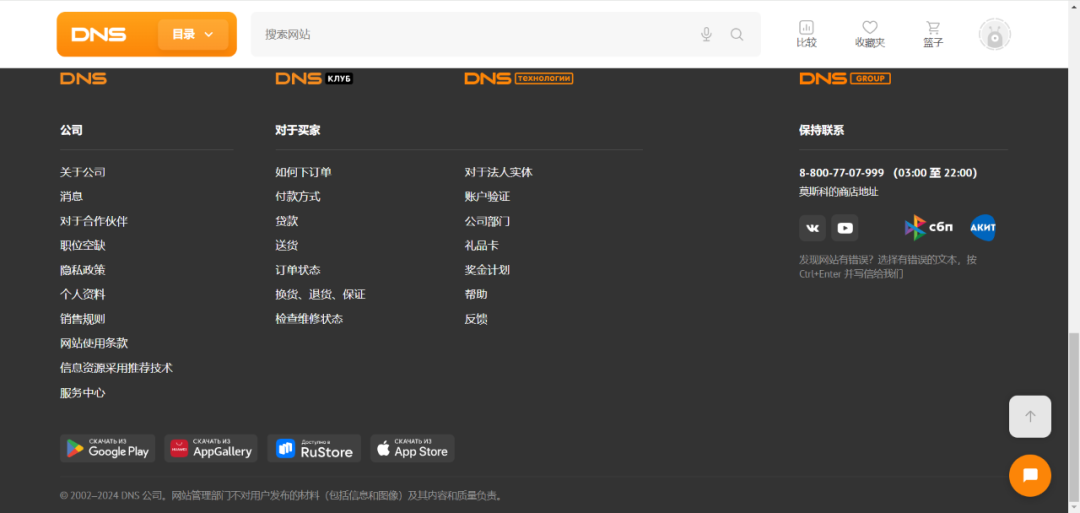Image resolution: width=1080 pixels, height=513 pixels.
Task: Open the 对于法人实体 link
Action: tap(499, 172)
